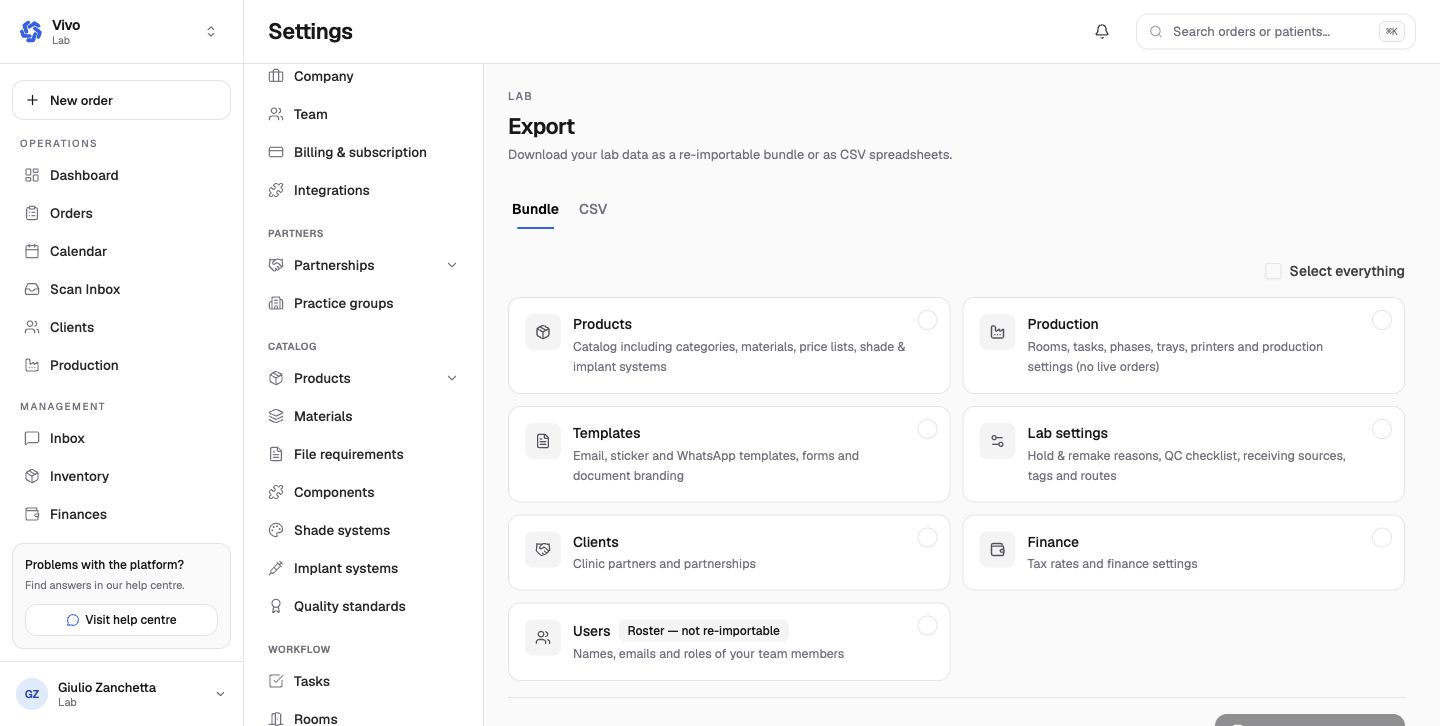The image size is (1440, 726).
Task: Click the Shade systems palette icon
Action: click(276, 530)
